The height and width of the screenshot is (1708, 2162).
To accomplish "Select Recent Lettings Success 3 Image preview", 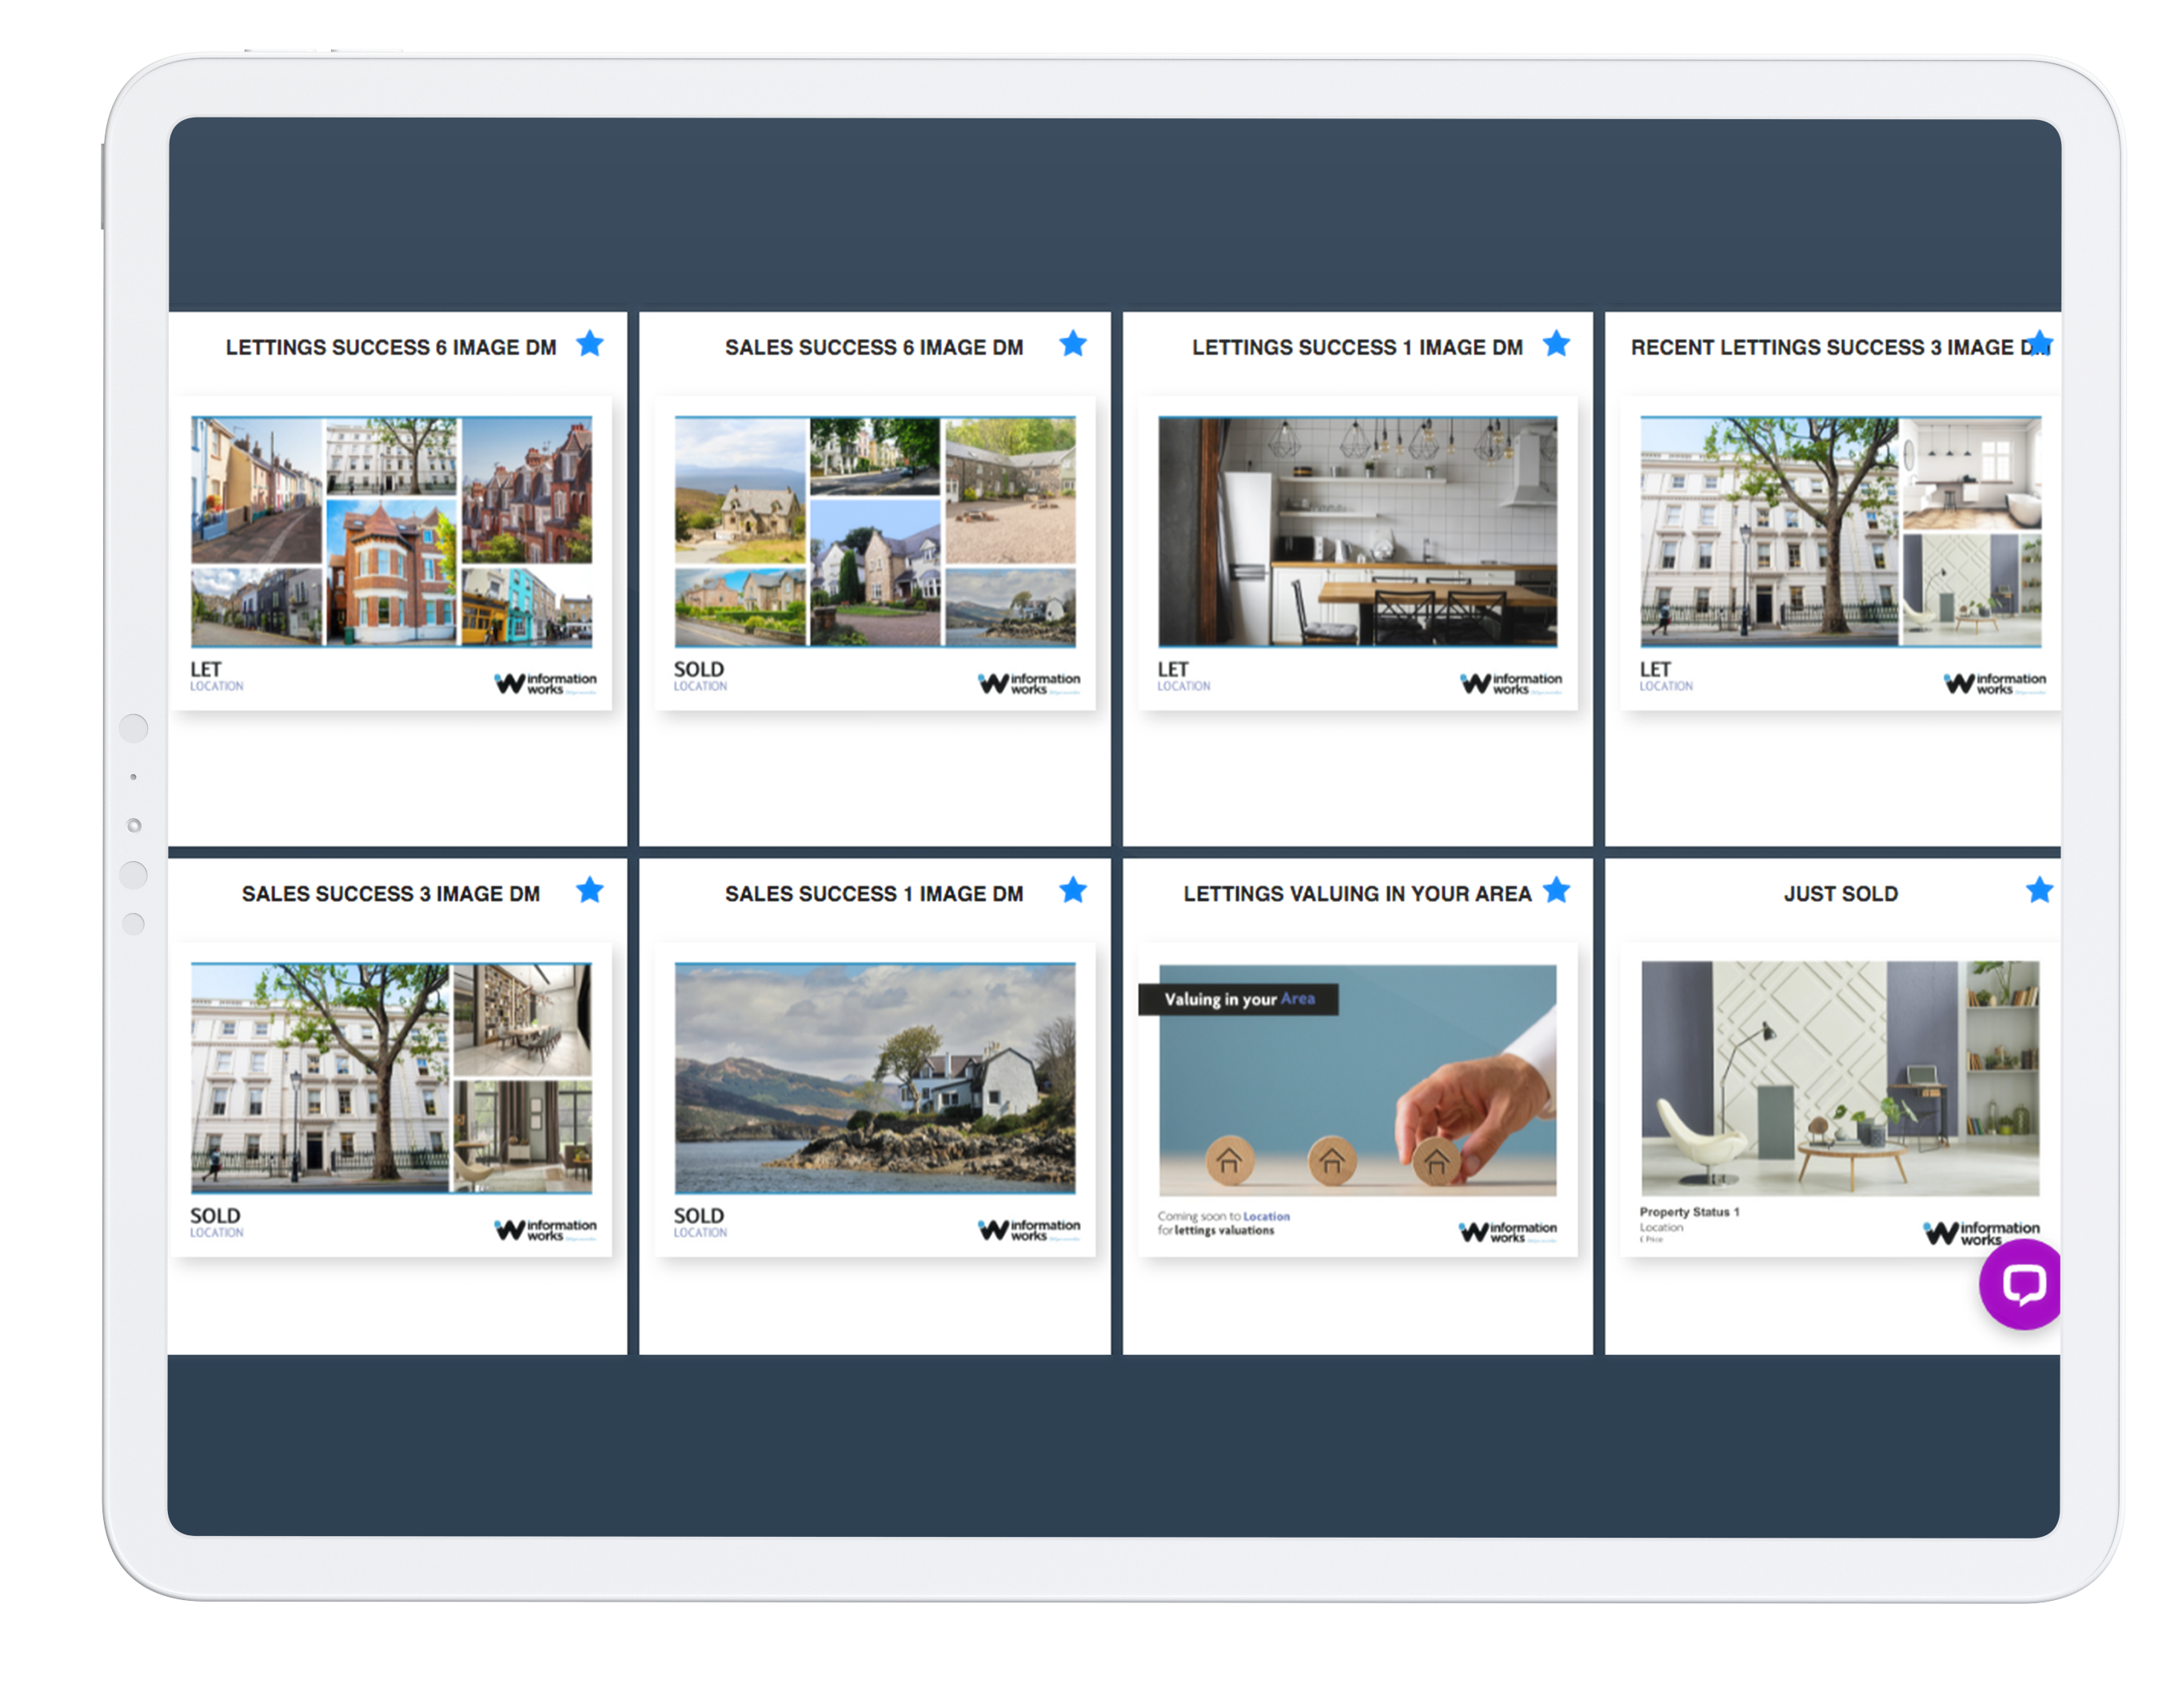I will click(1840, 532).
